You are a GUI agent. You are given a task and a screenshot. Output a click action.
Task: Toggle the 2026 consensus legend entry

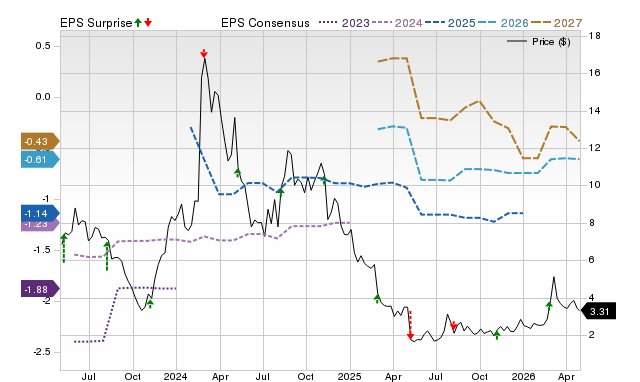(x=503, y=23)
